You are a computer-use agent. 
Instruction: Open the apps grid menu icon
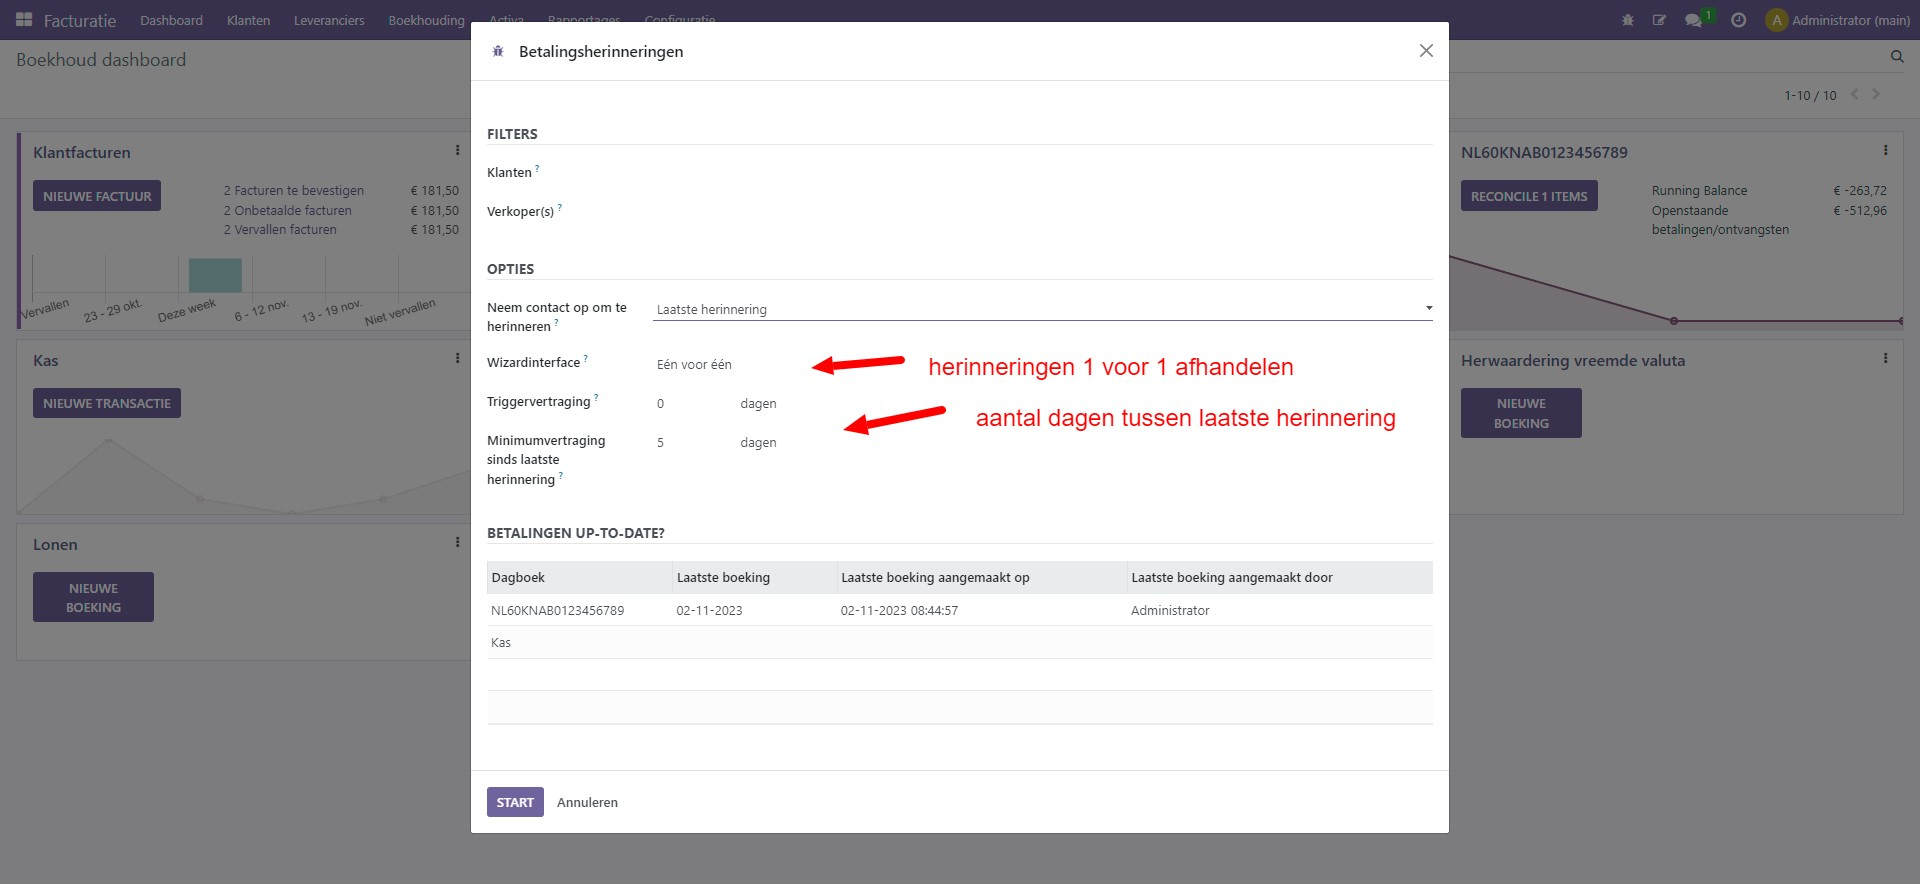(24, 20)
